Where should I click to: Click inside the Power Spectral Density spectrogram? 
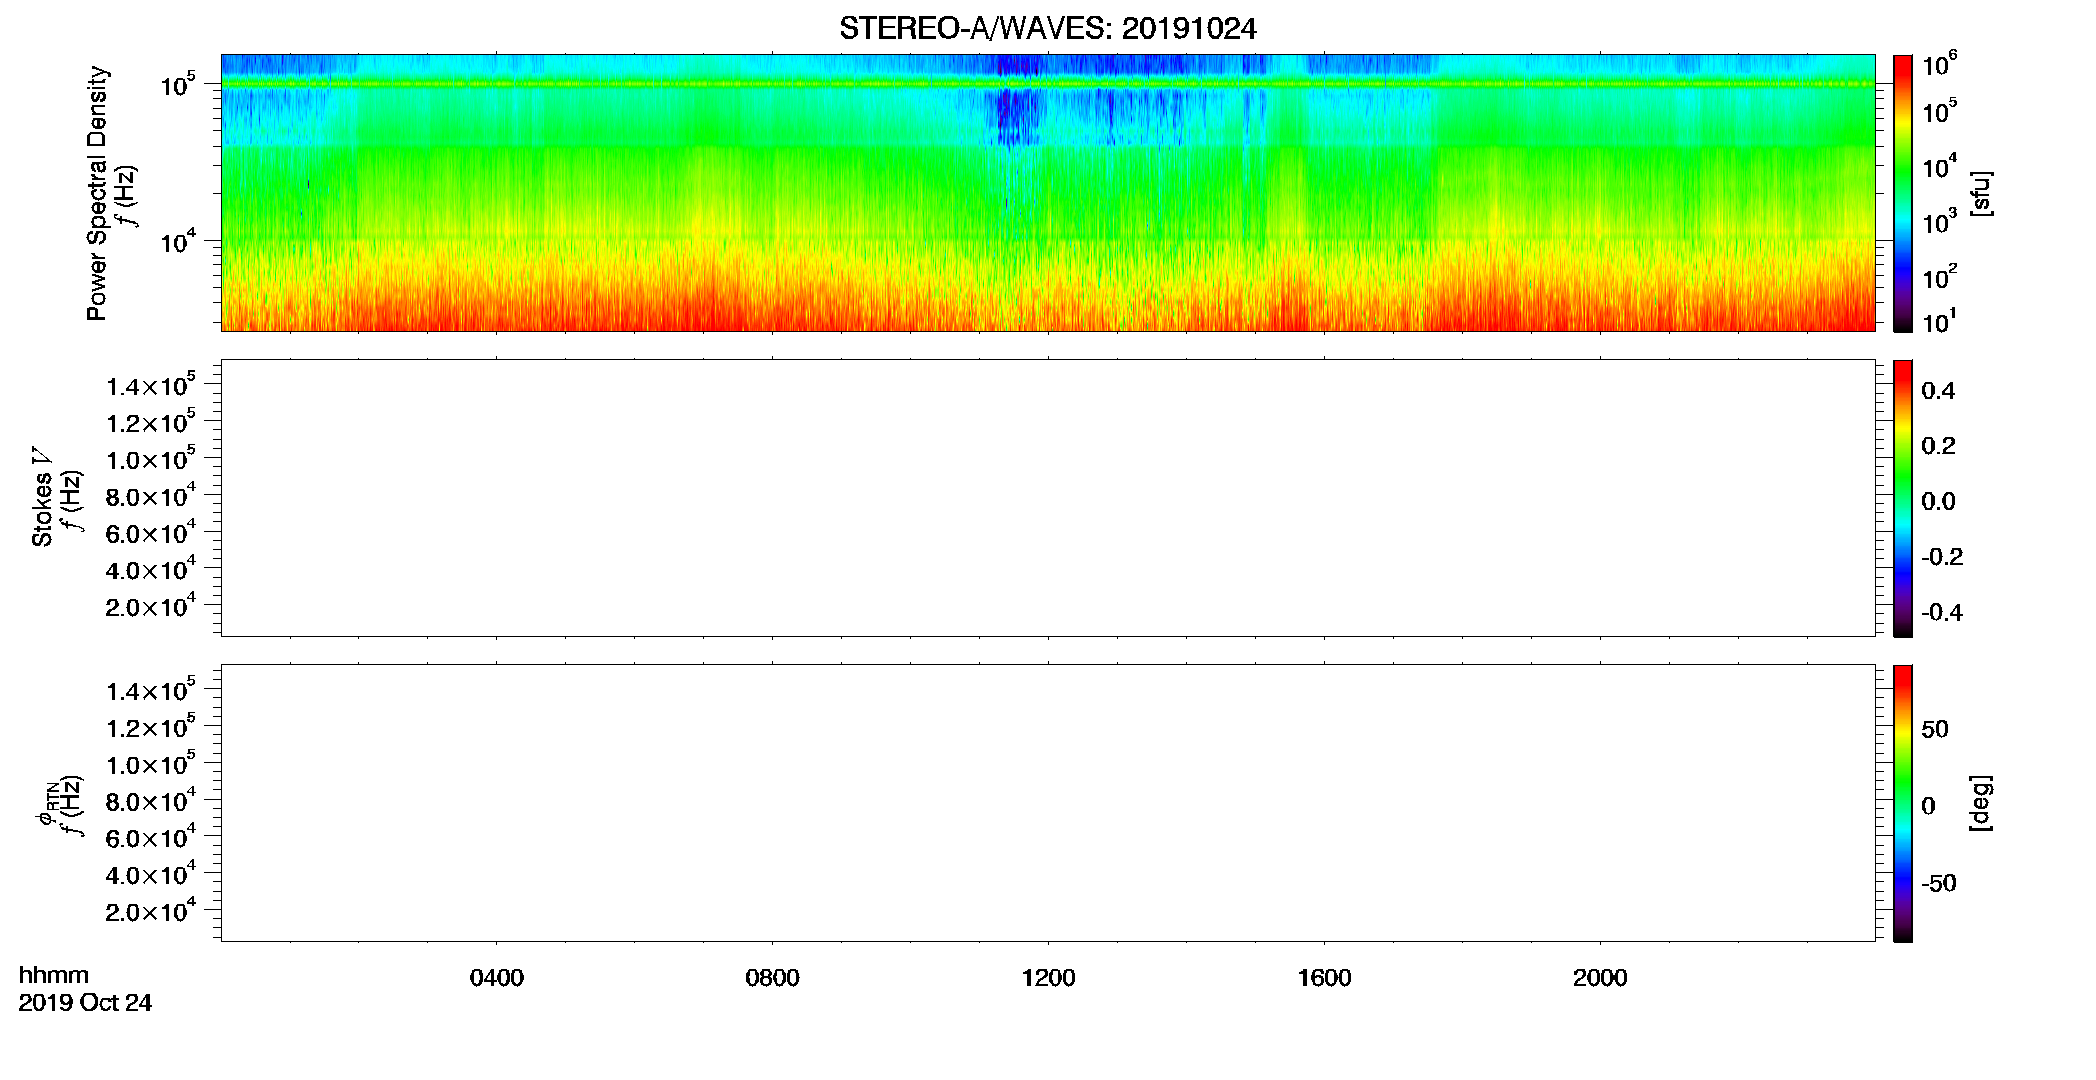[1047, 193]
